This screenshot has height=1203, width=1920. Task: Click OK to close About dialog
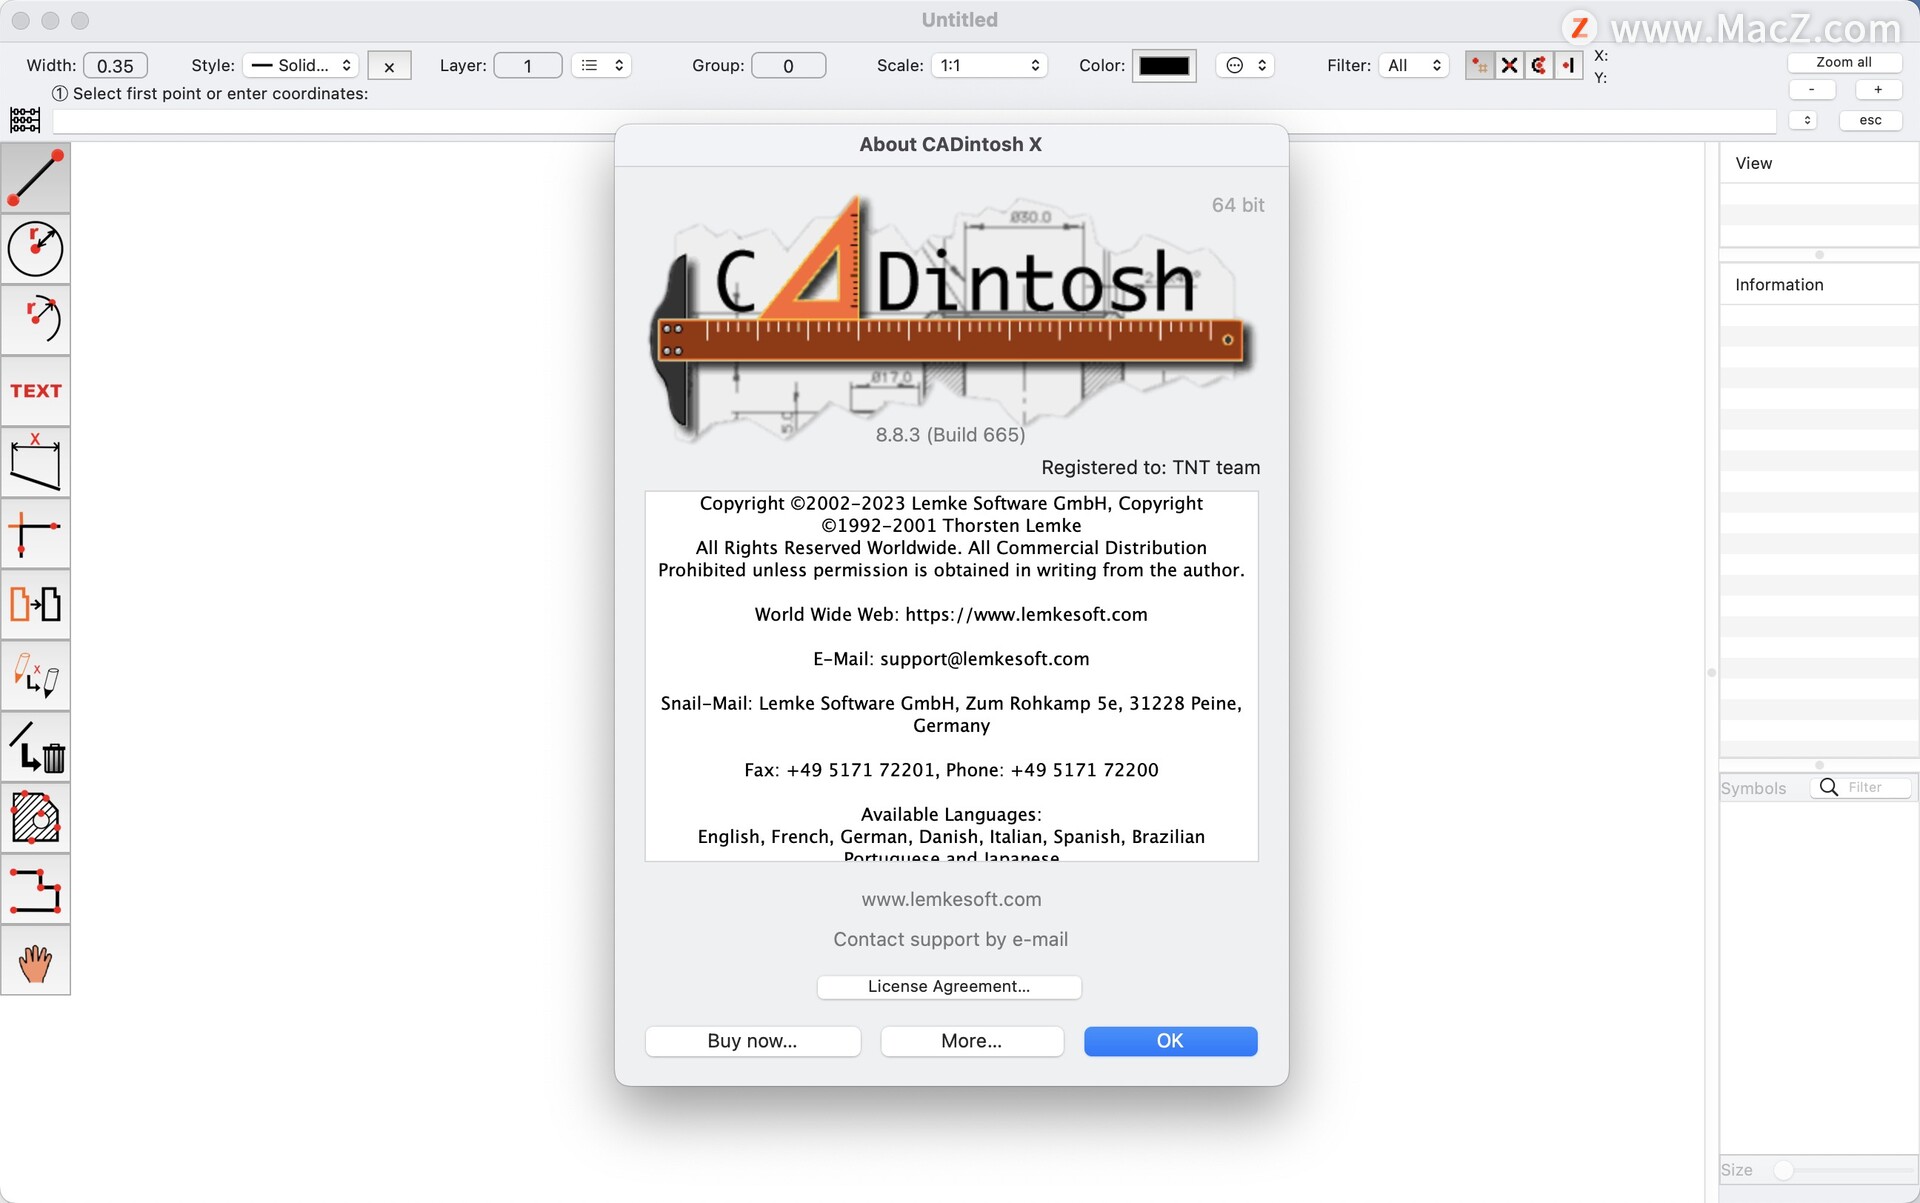(x=1170, y=1041)
